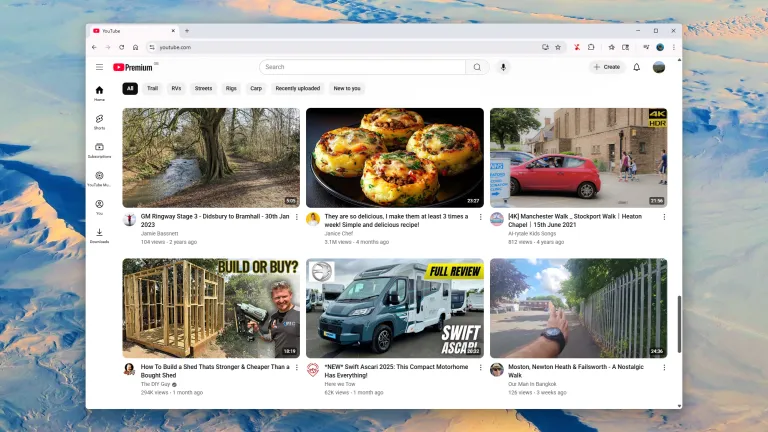This screenshot has height=432, width=768.
Task: Select the 'Trail' filter chip
Action: pos(152,88)
